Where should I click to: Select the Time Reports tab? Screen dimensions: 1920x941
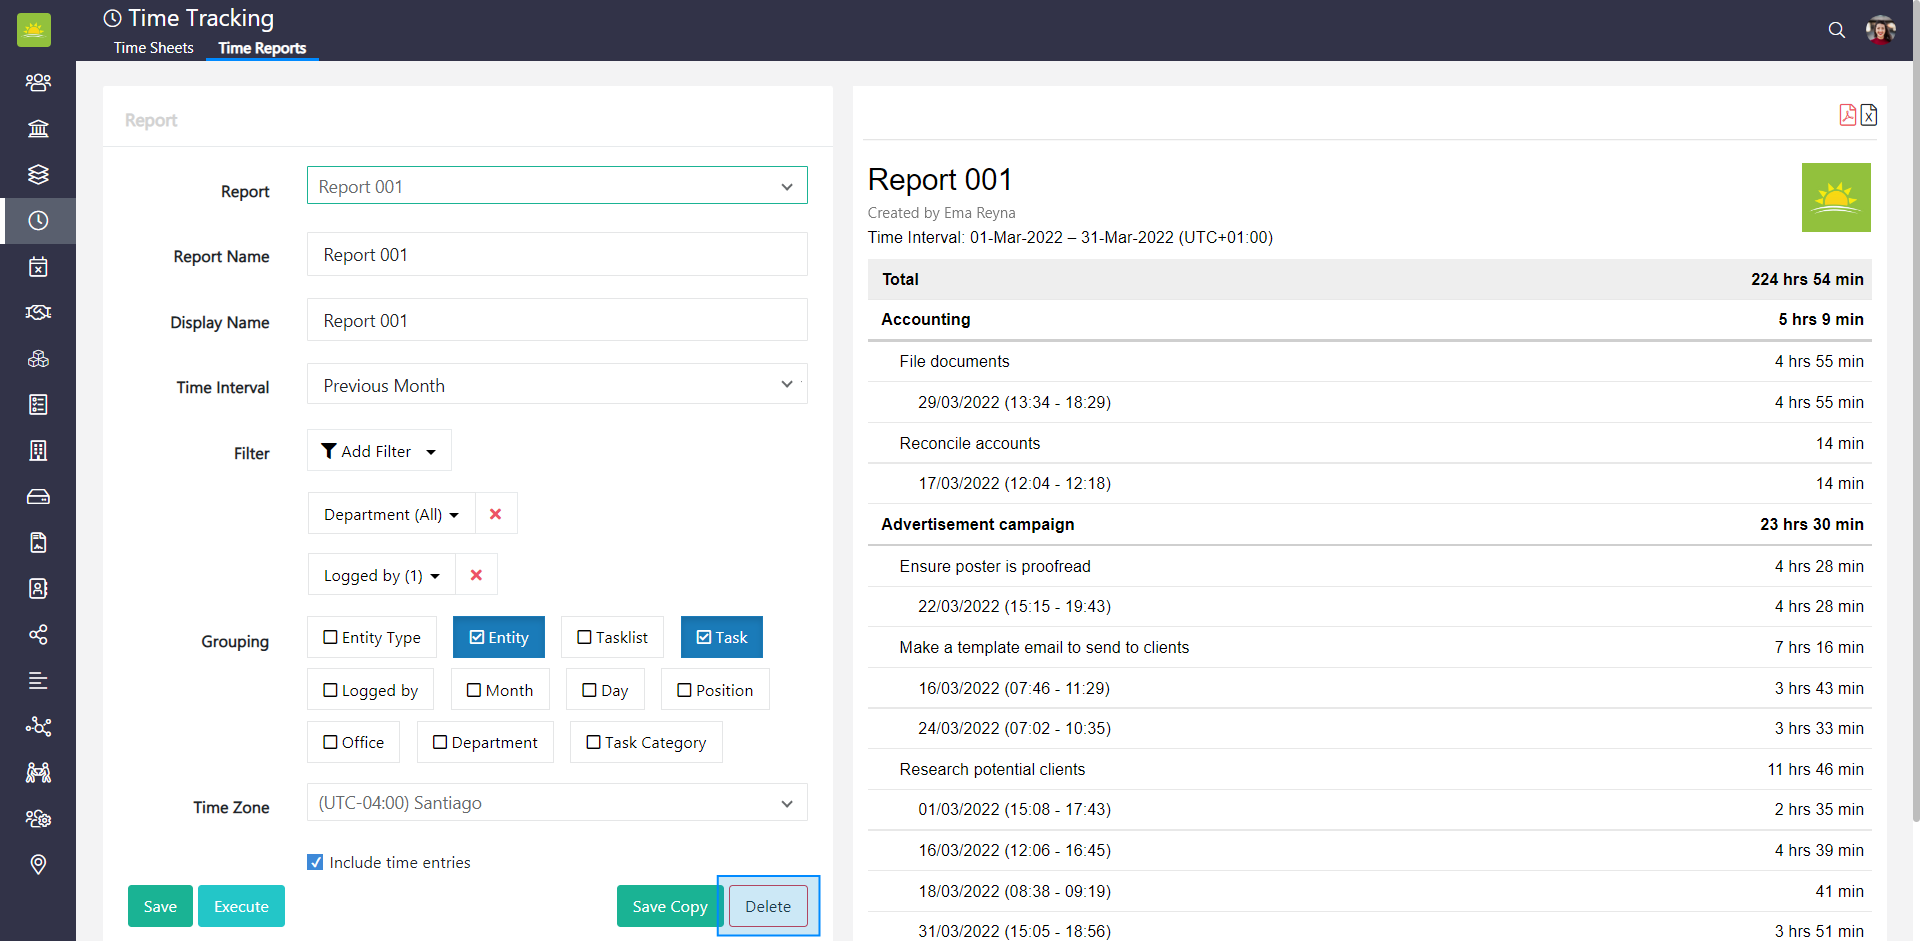(x=262, y=48)
